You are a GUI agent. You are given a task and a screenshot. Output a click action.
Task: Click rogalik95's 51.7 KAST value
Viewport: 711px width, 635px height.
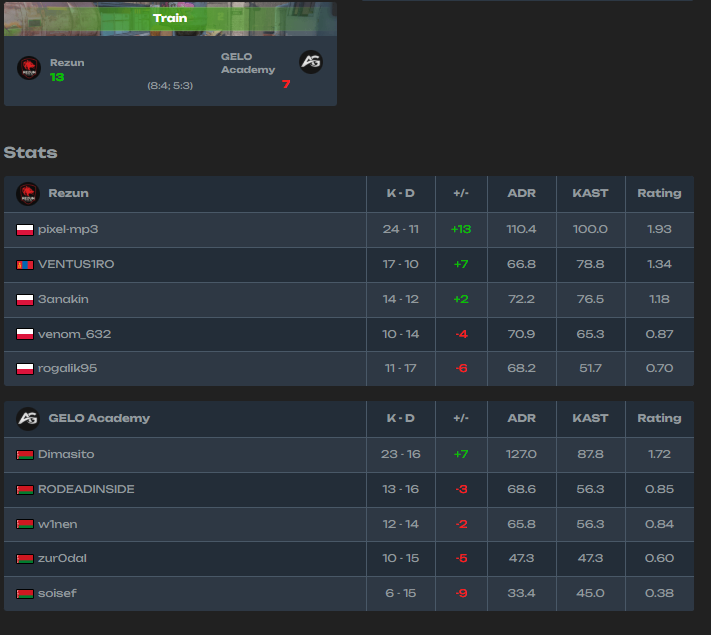590,368
